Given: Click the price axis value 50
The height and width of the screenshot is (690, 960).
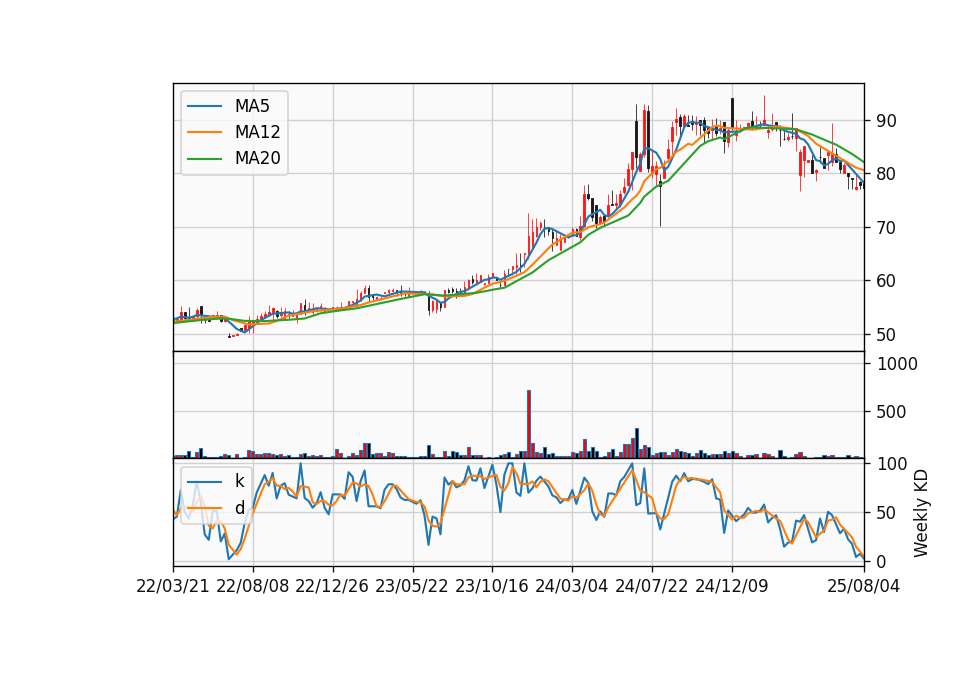Looking at the screenshot, I should [x=887, y=335].
